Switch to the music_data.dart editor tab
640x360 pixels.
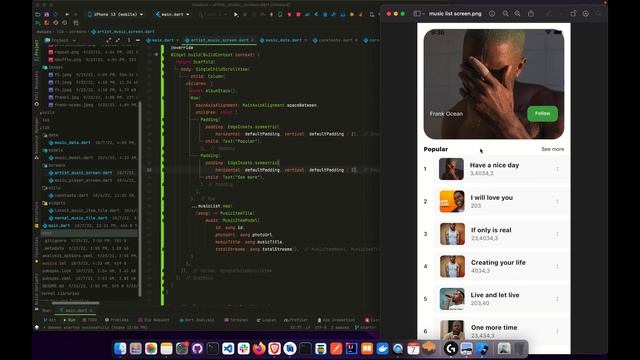pyautogui.click(x=283, y=40)
